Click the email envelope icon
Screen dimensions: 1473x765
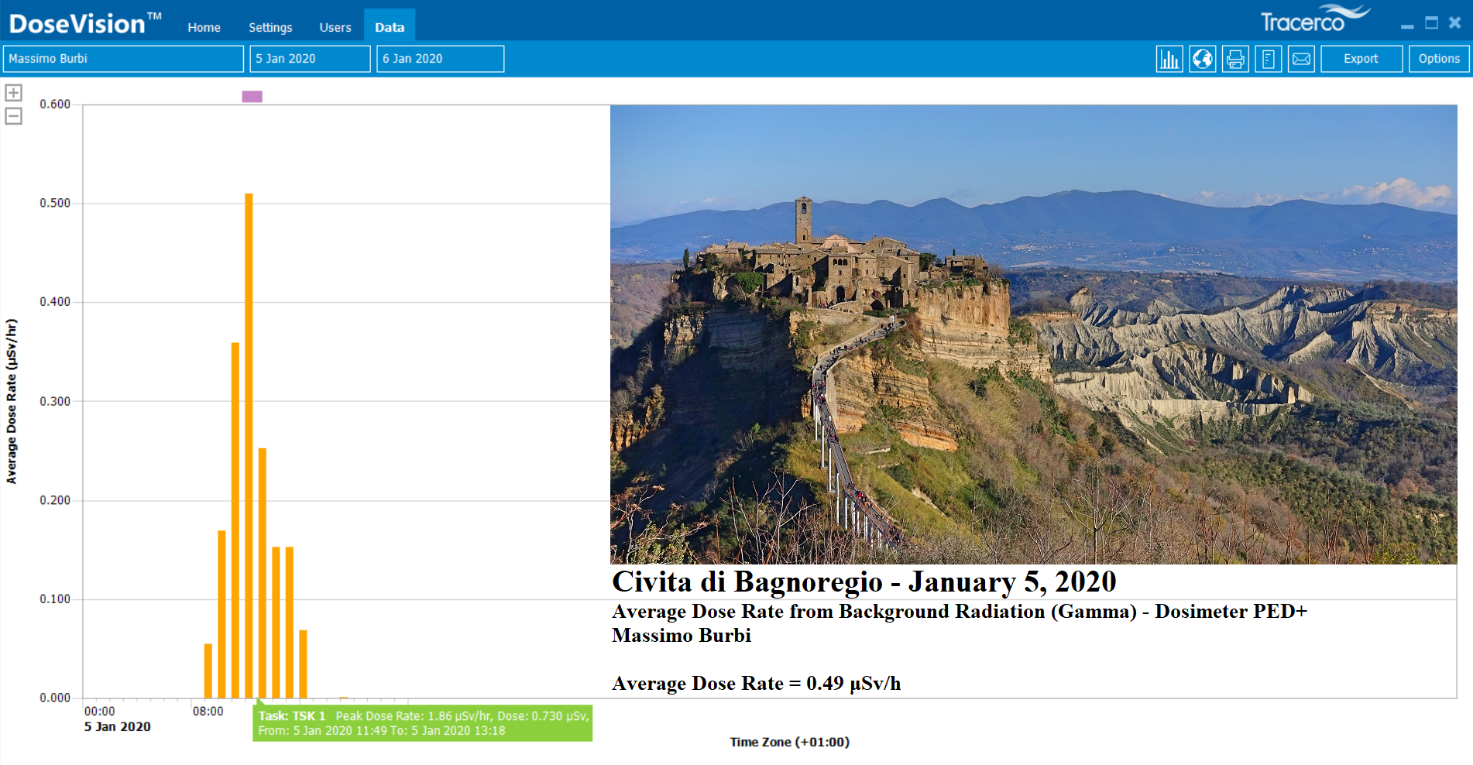click(1301, 59)
